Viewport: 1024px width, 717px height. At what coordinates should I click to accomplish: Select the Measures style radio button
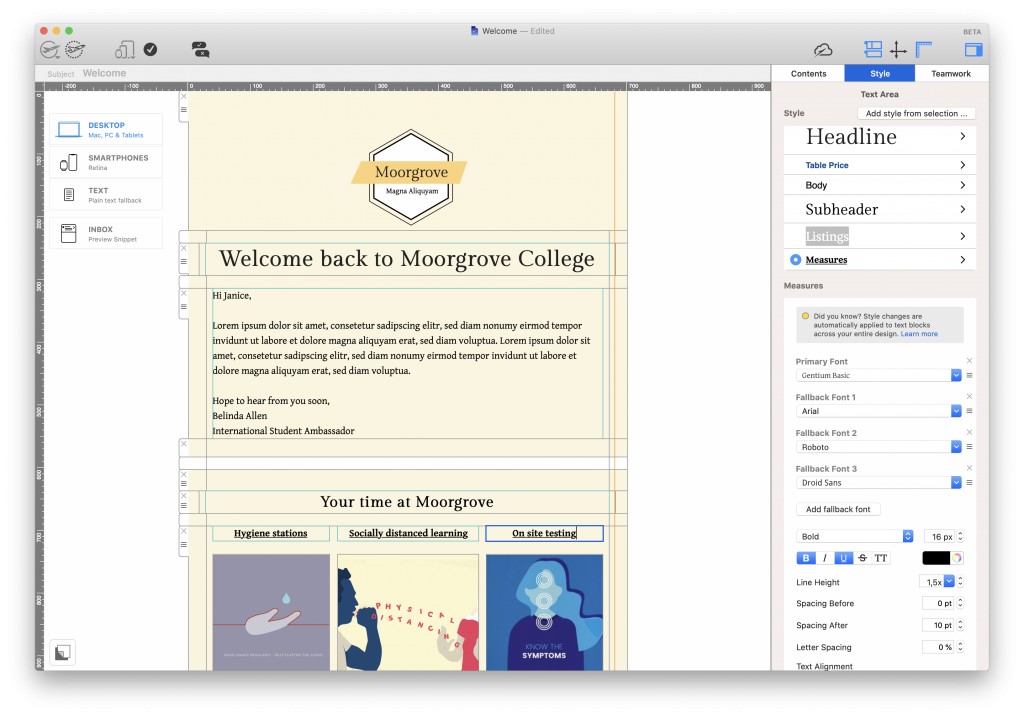795,260
